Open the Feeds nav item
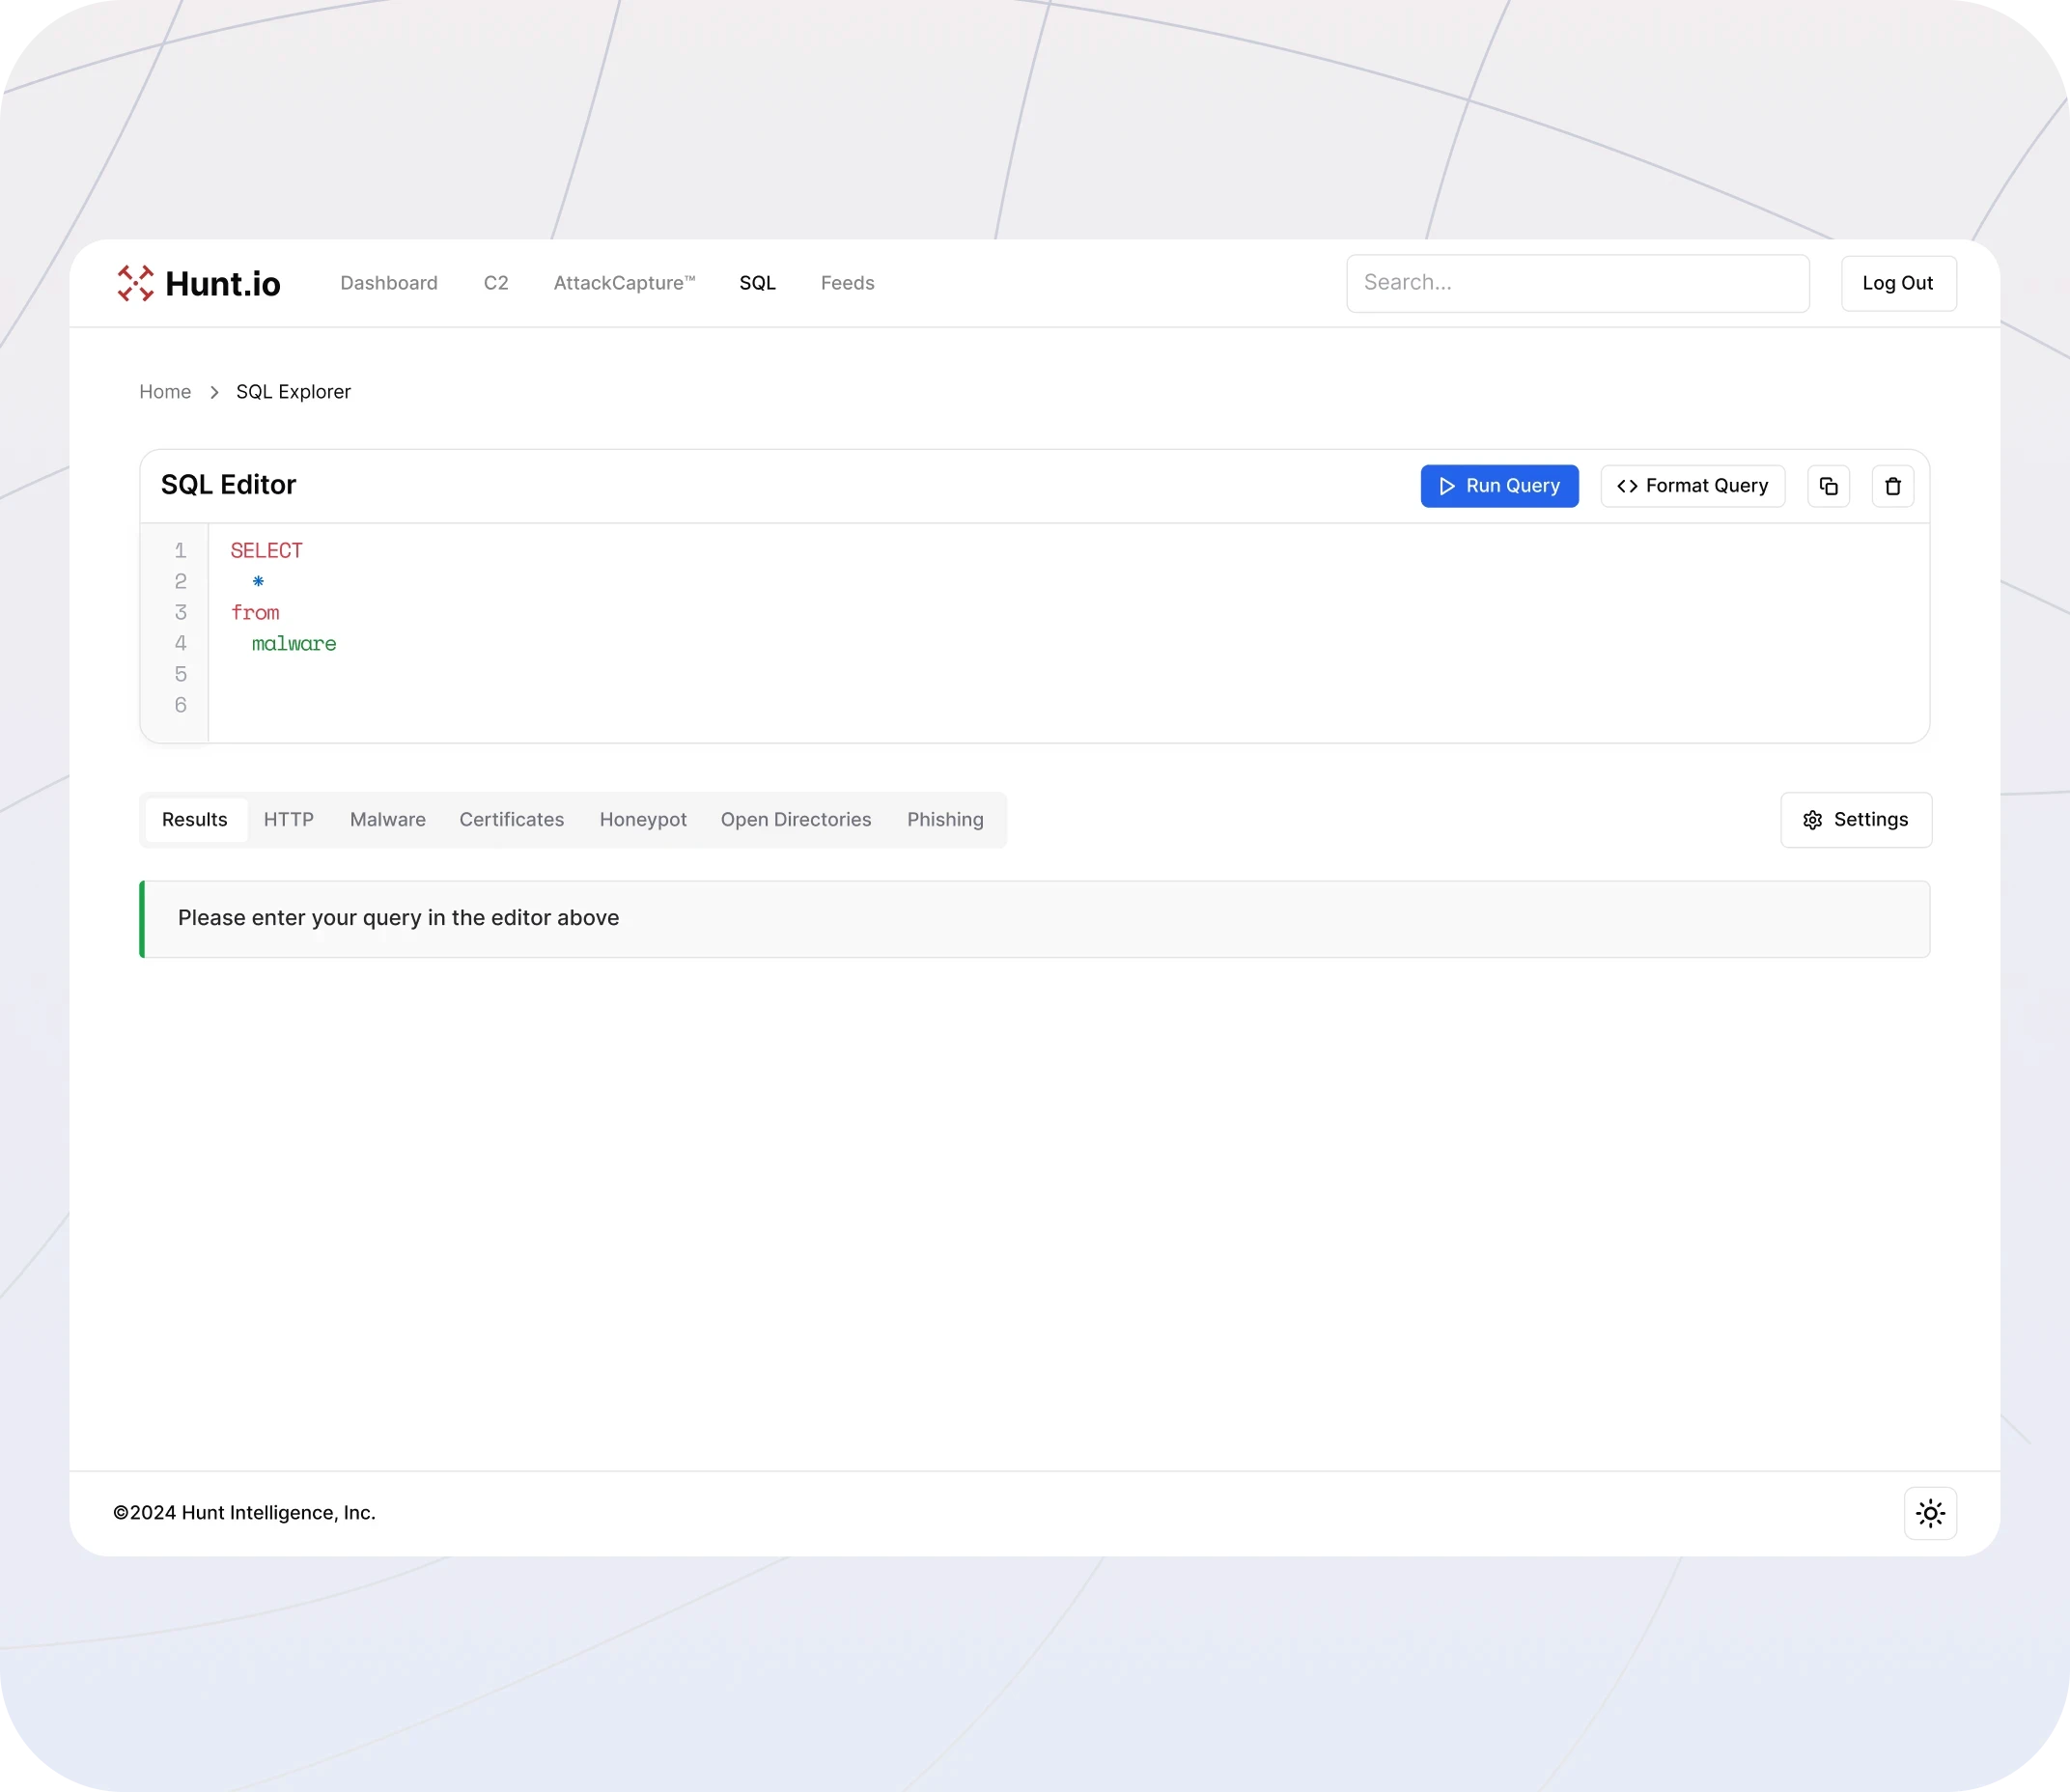The image size is (2070, 1792). [847, 283]
